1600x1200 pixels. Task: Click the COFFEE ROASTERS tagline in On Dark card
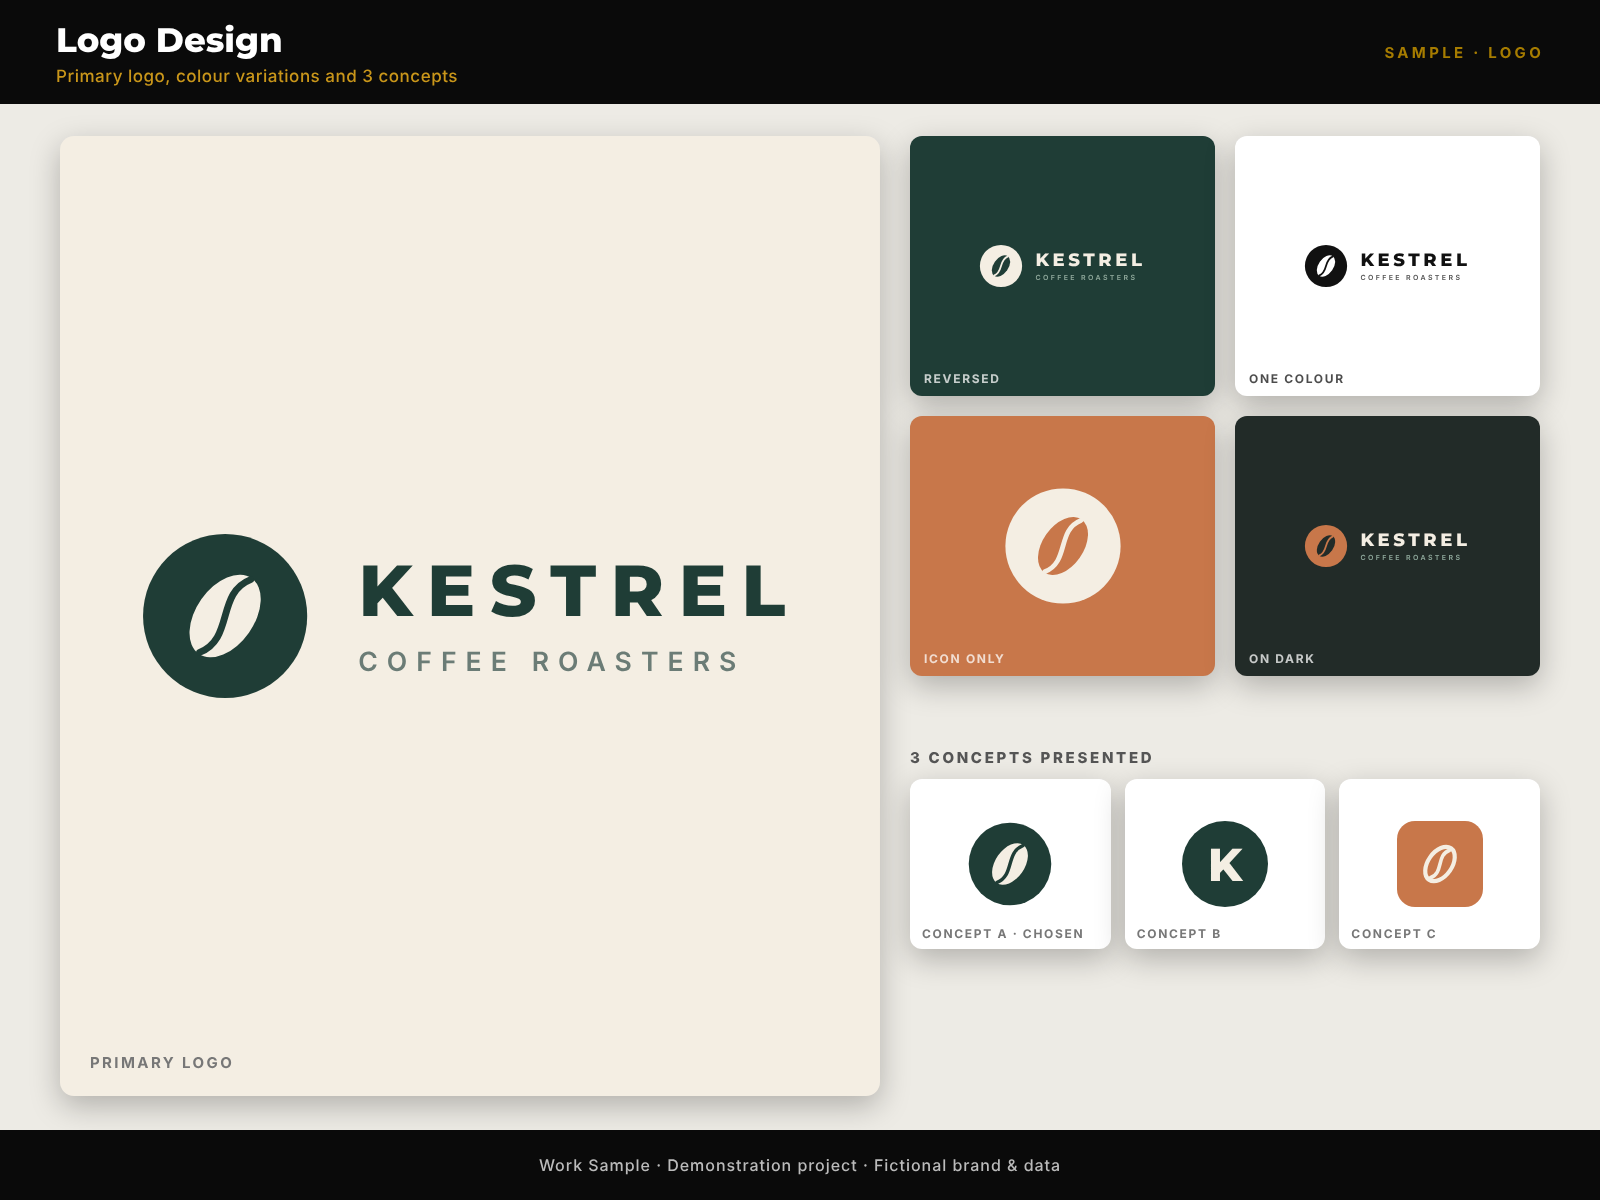pyautogui.click(x=1411, y=558)
